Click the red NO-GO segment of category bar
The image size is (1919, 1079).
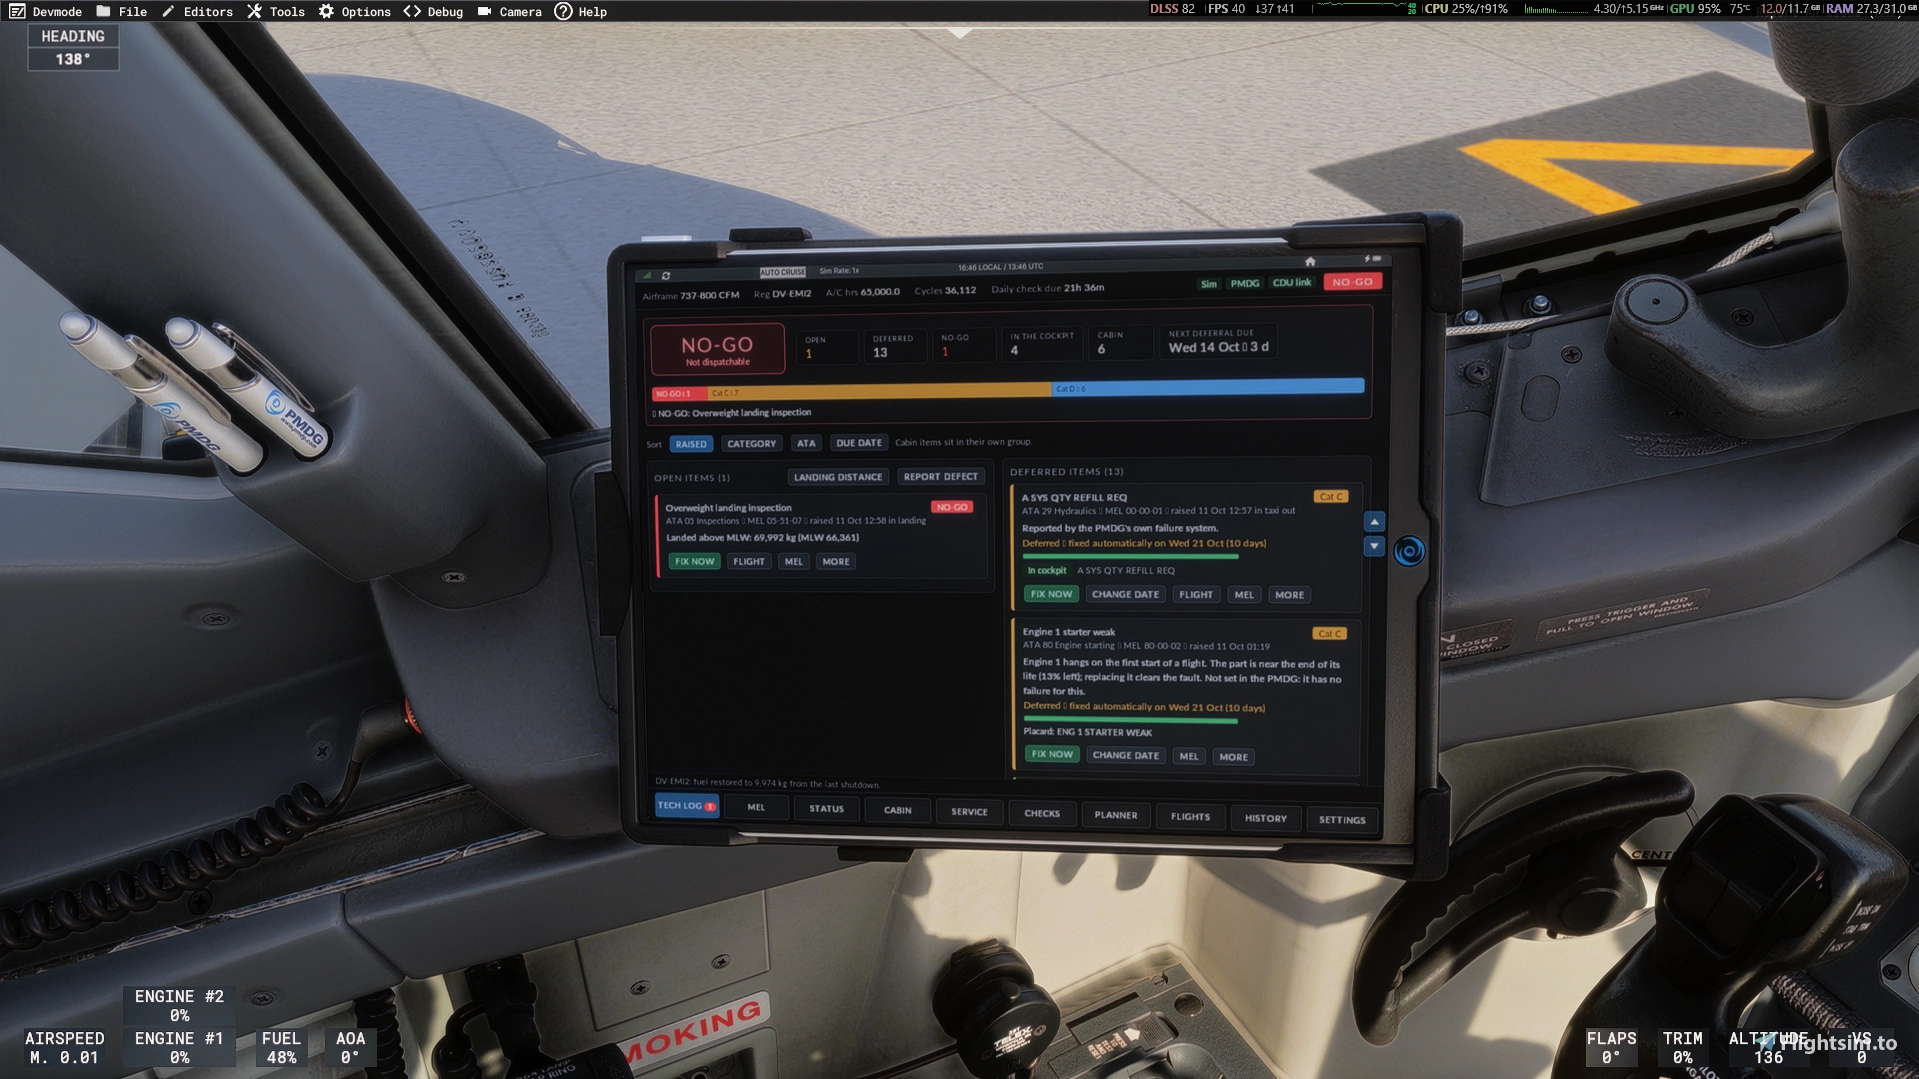click(679, 394)
